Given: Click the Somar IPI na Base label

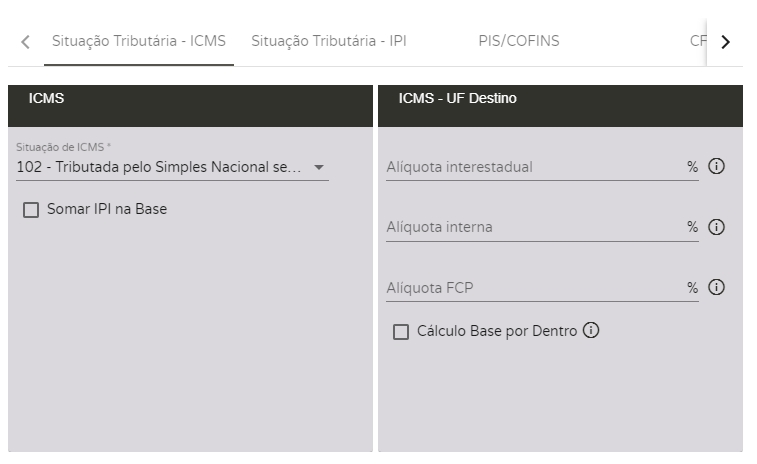Looking at the screenshot, I should click(x=107, y=210).
